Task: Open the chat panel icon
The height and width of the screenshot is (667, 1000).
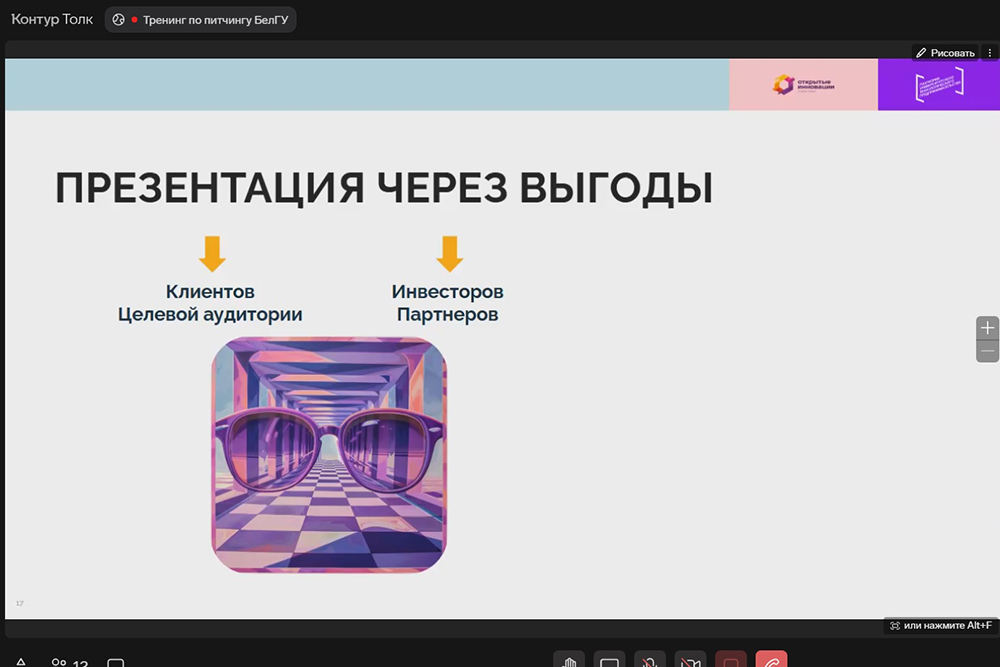Action: (x=116, y=663)
